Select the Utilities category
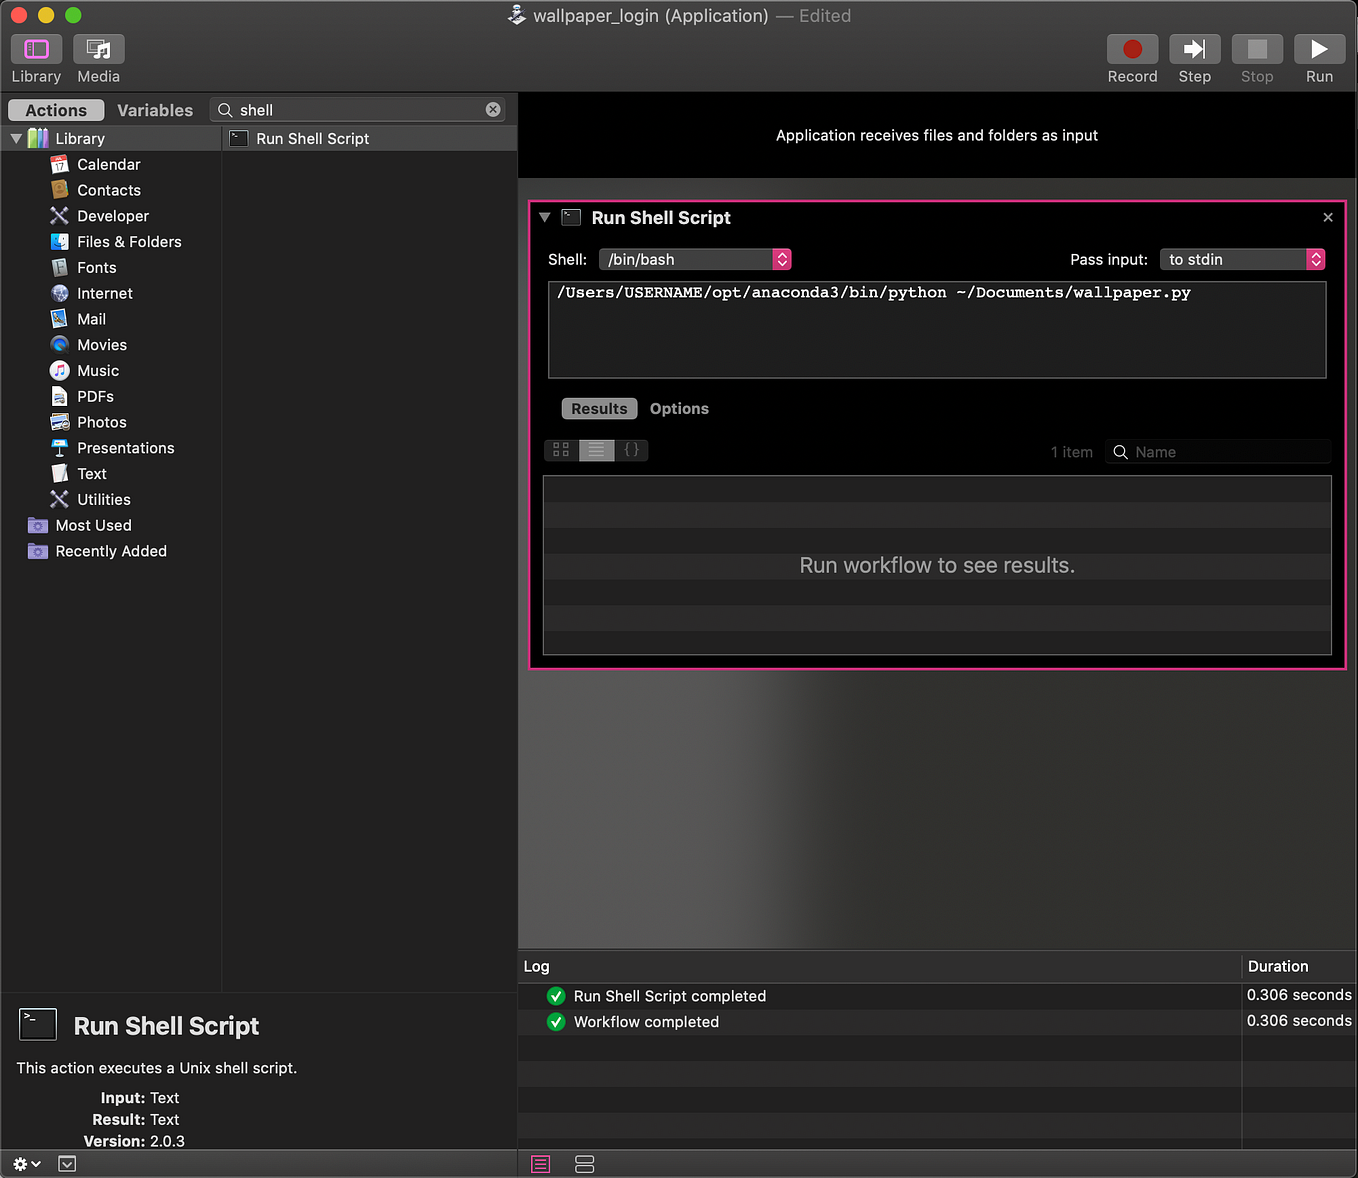Image resolution: width=1358 pixels, height=1178 pixels. click(104, 500)
